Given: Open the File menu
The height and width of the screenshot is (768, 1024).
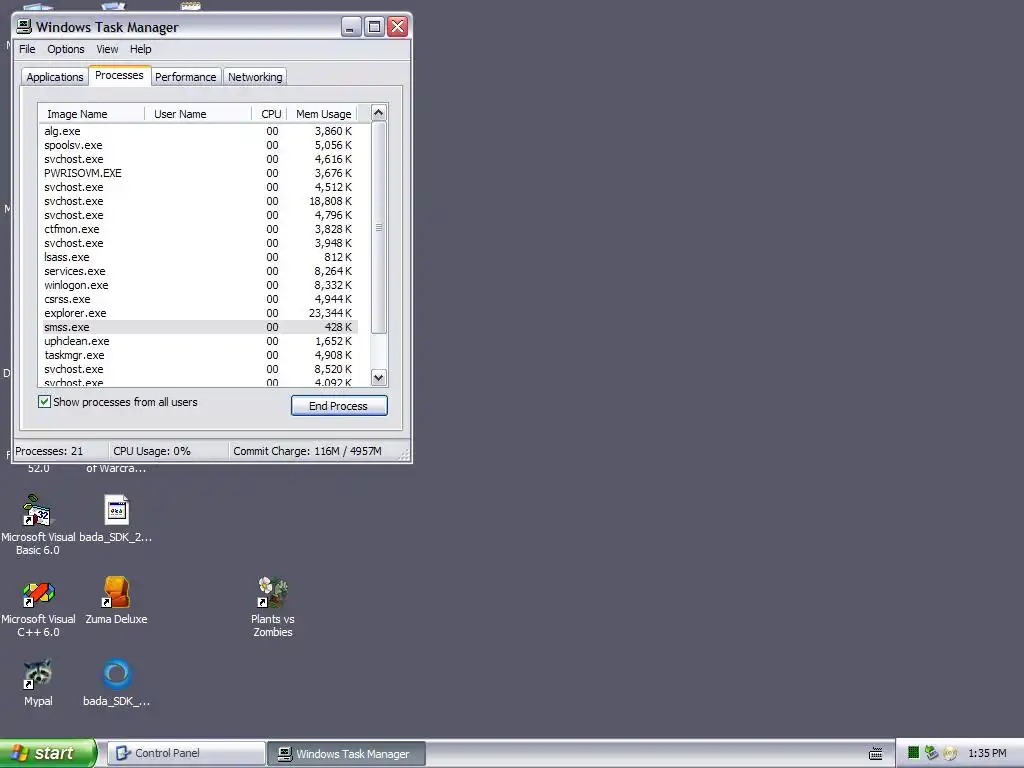Looking at the screenshot, I should point(27,49).
